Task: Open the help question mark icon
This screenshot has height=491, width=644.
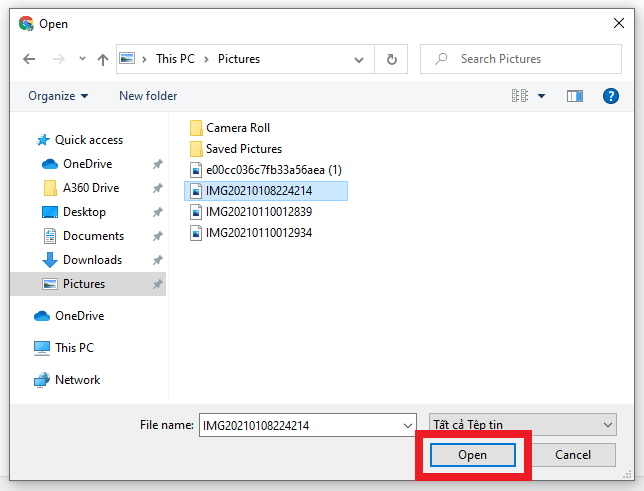Action: click(x=611, y=96)
